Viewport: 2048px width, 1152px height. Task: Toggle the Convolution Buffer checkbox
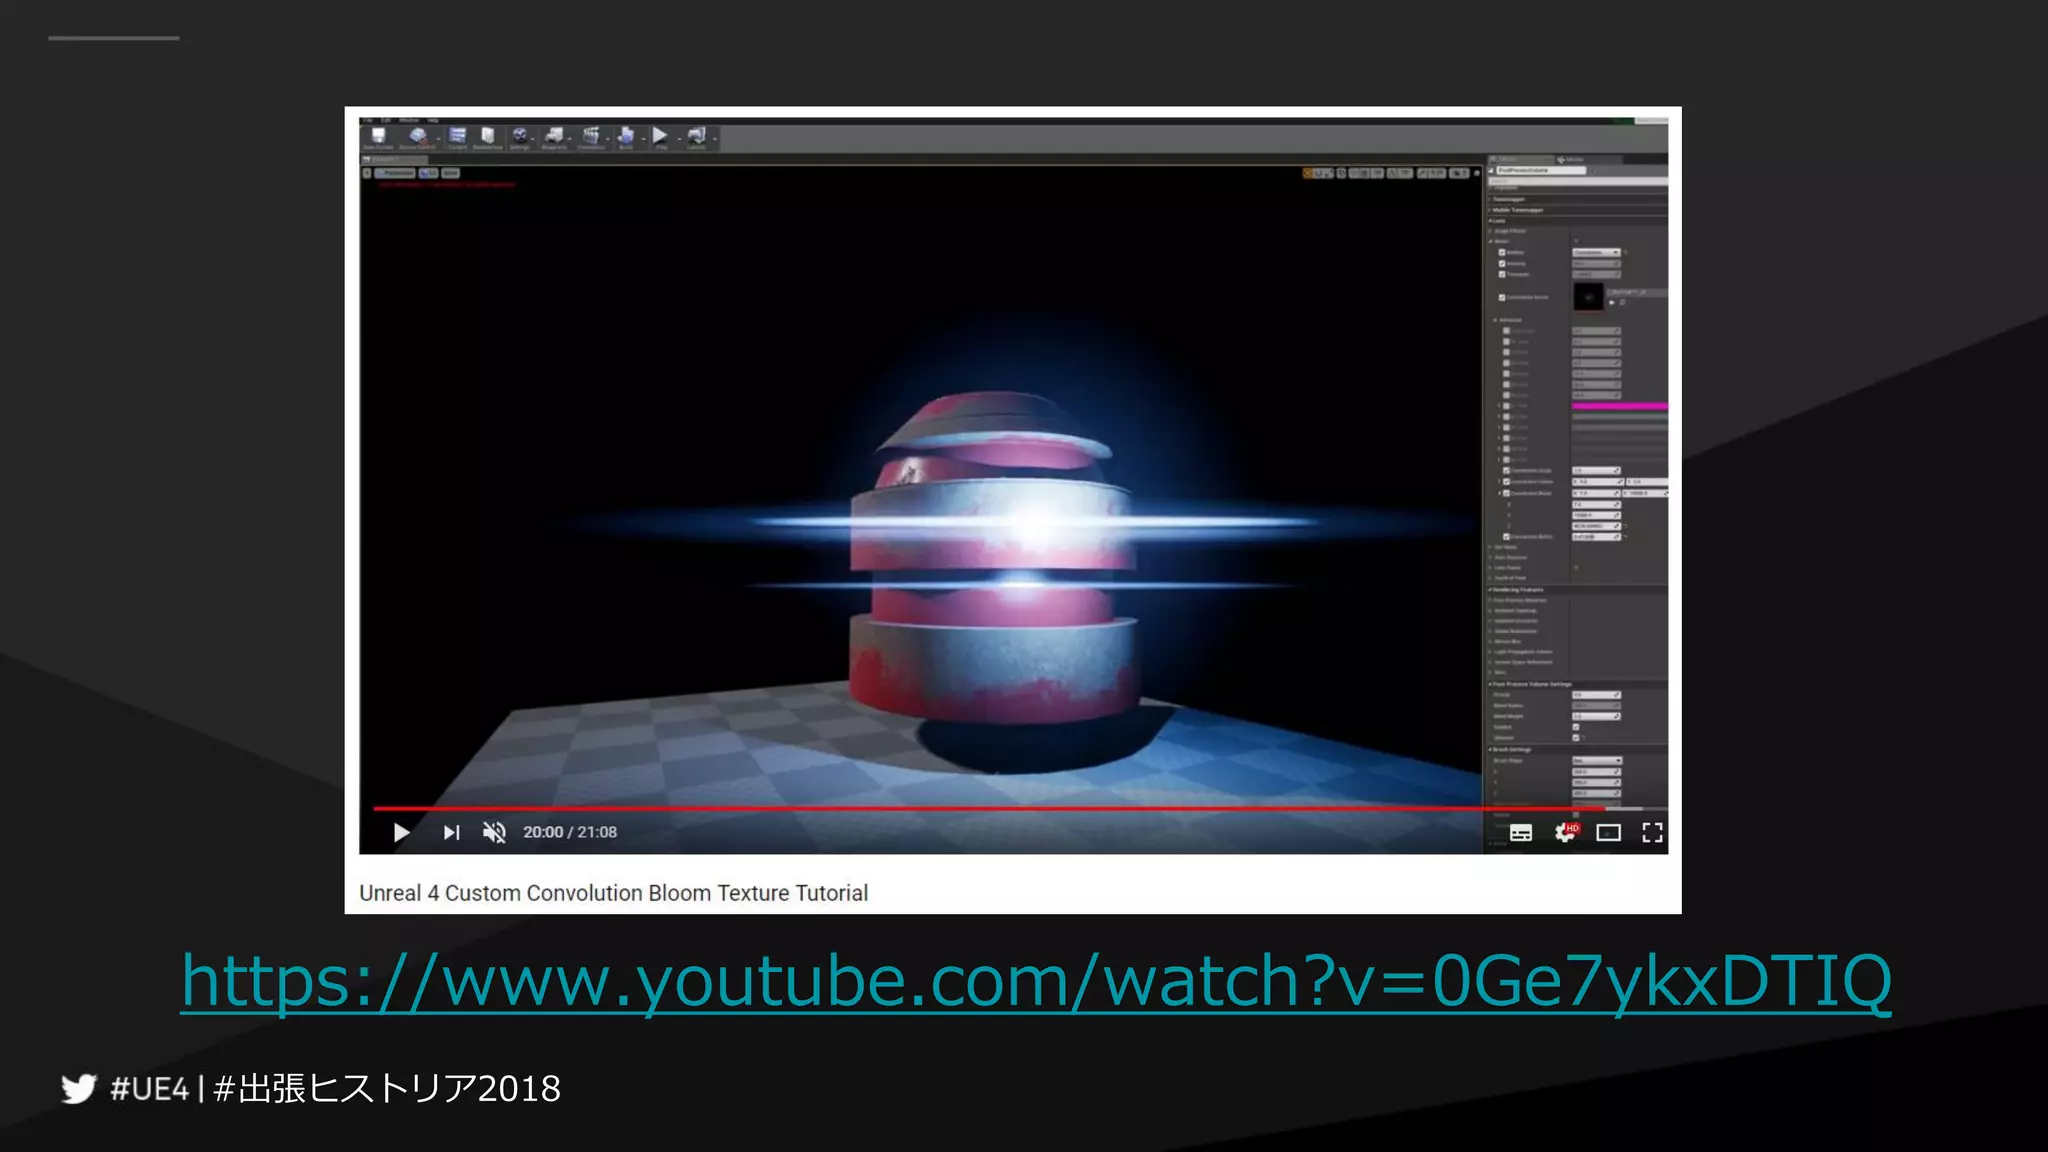coord(1507,537)
